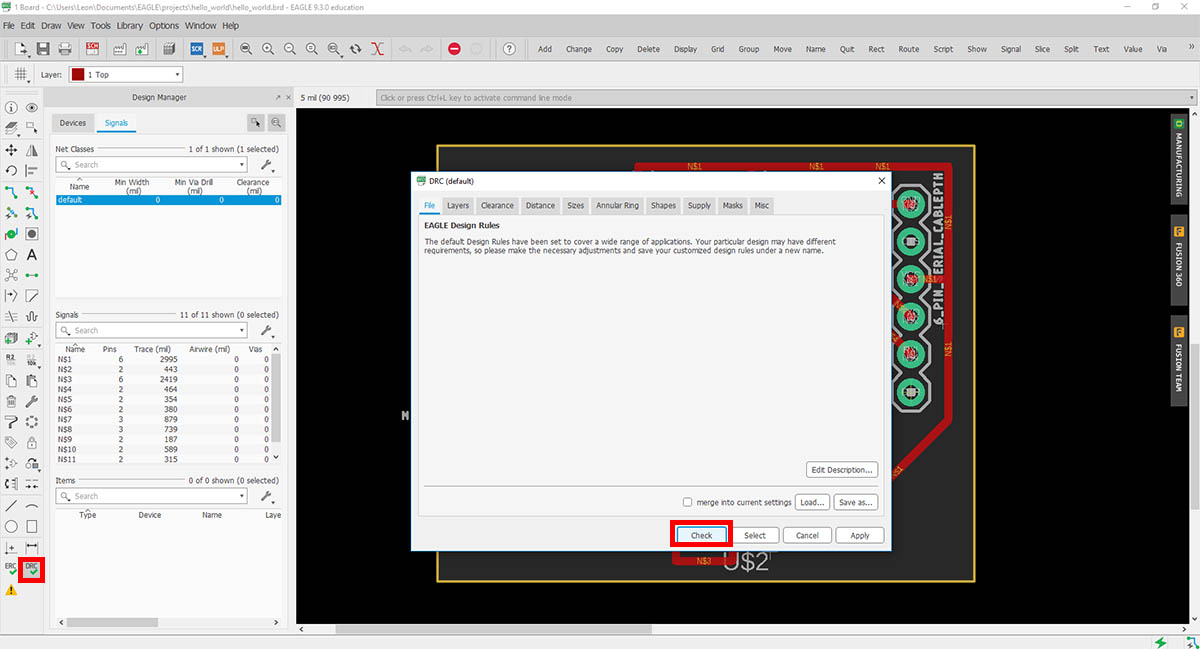
Task: Click the lightning bolt status bar icon
Action: pos(1160,641)
